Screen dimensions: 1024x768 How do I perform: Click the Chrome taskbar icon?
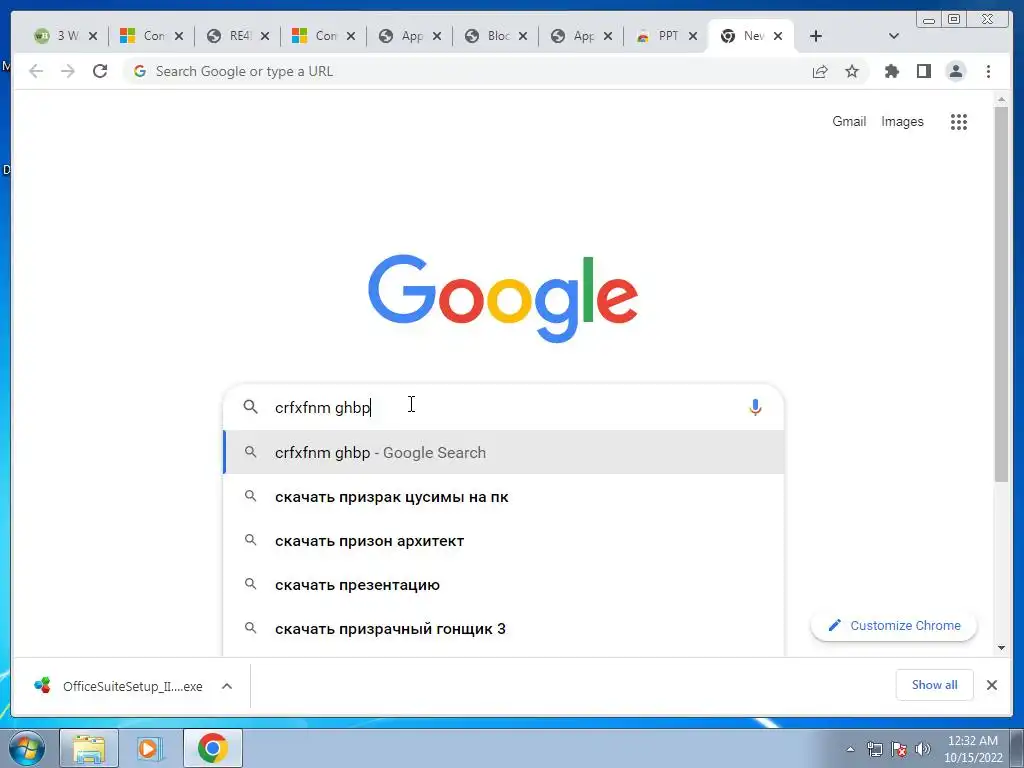point(212,748)
